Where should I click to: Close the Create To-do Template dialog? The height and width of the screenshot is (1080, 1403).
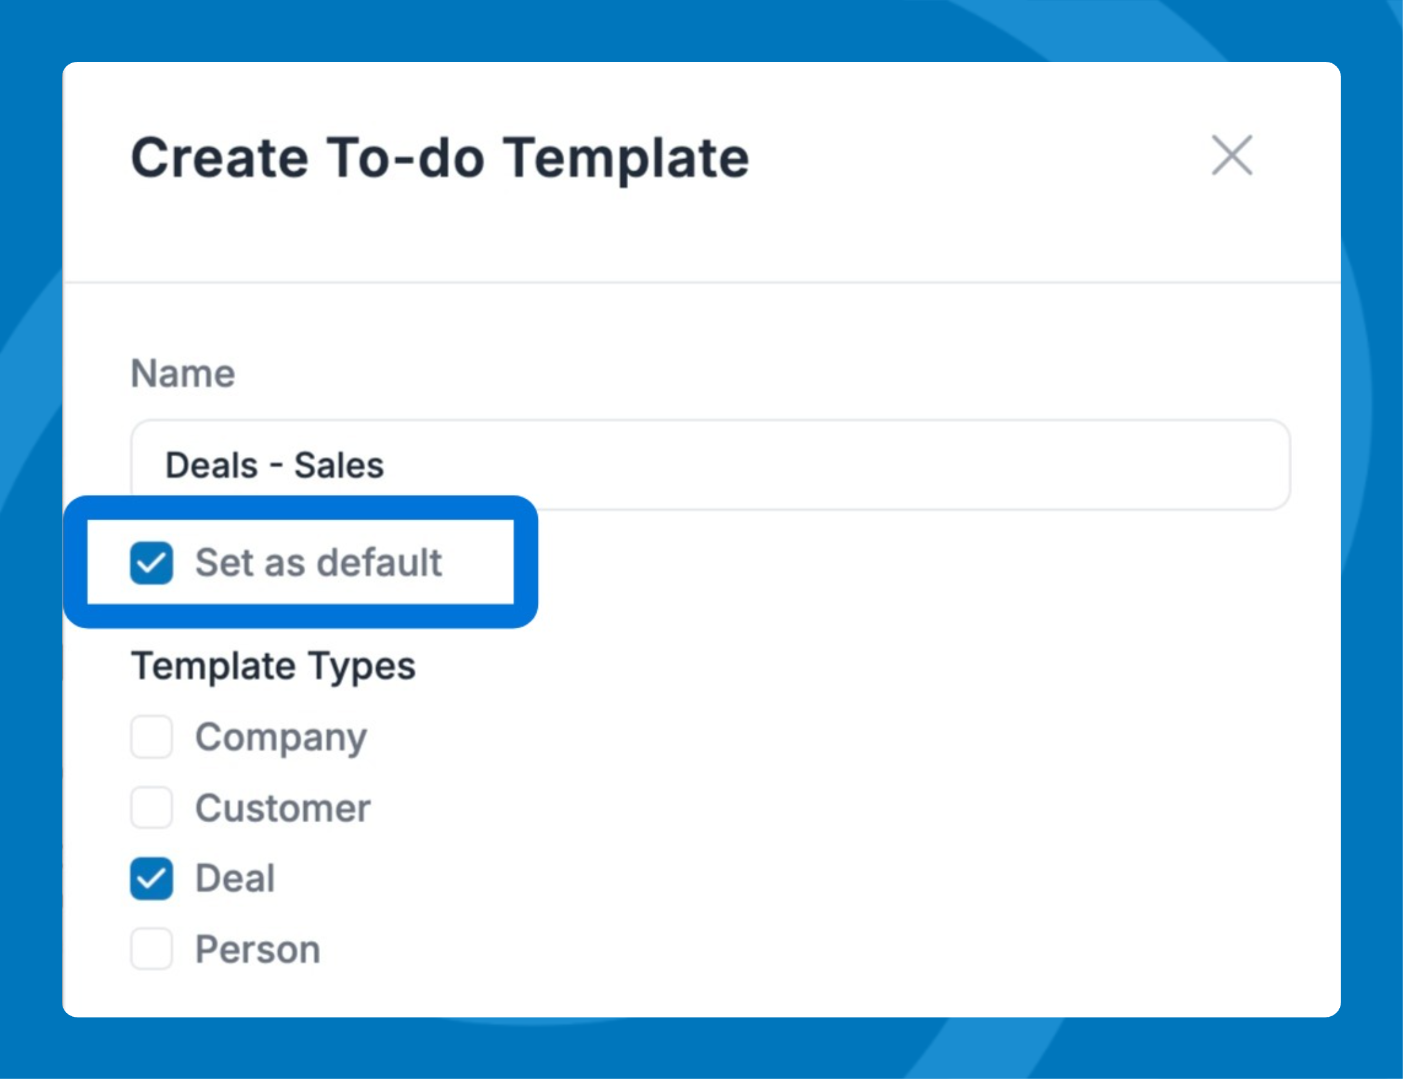pos(1231,156)
